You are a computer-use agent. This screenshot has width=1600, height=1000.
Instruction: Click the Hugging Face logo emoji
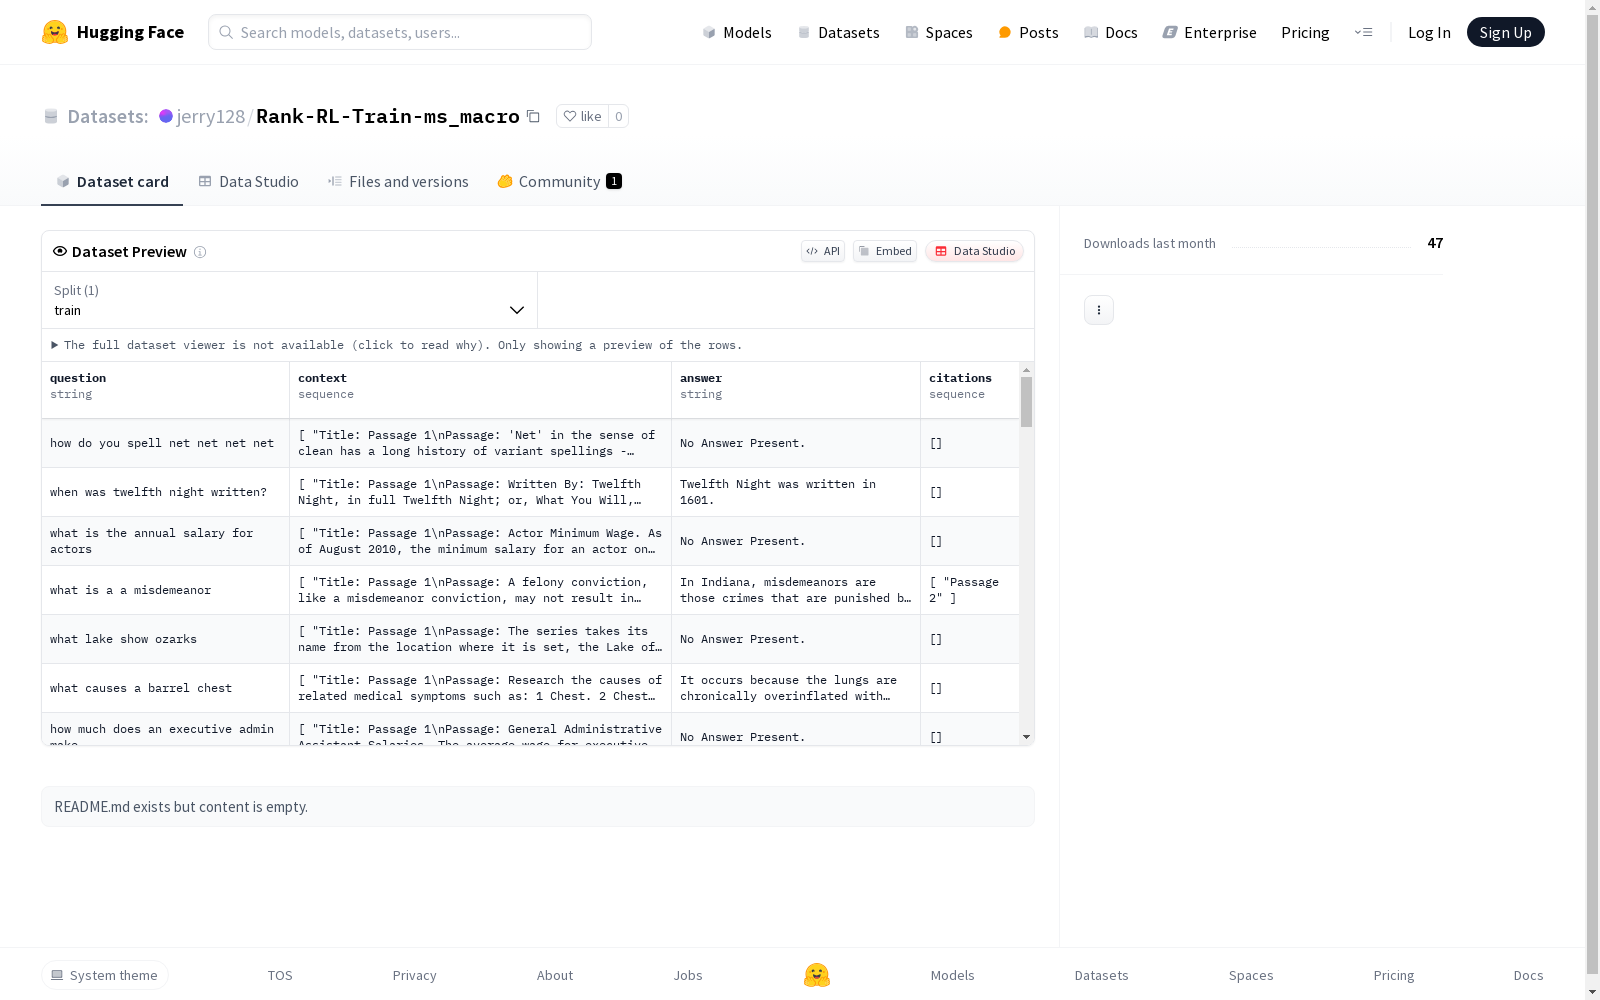point(55,32)
